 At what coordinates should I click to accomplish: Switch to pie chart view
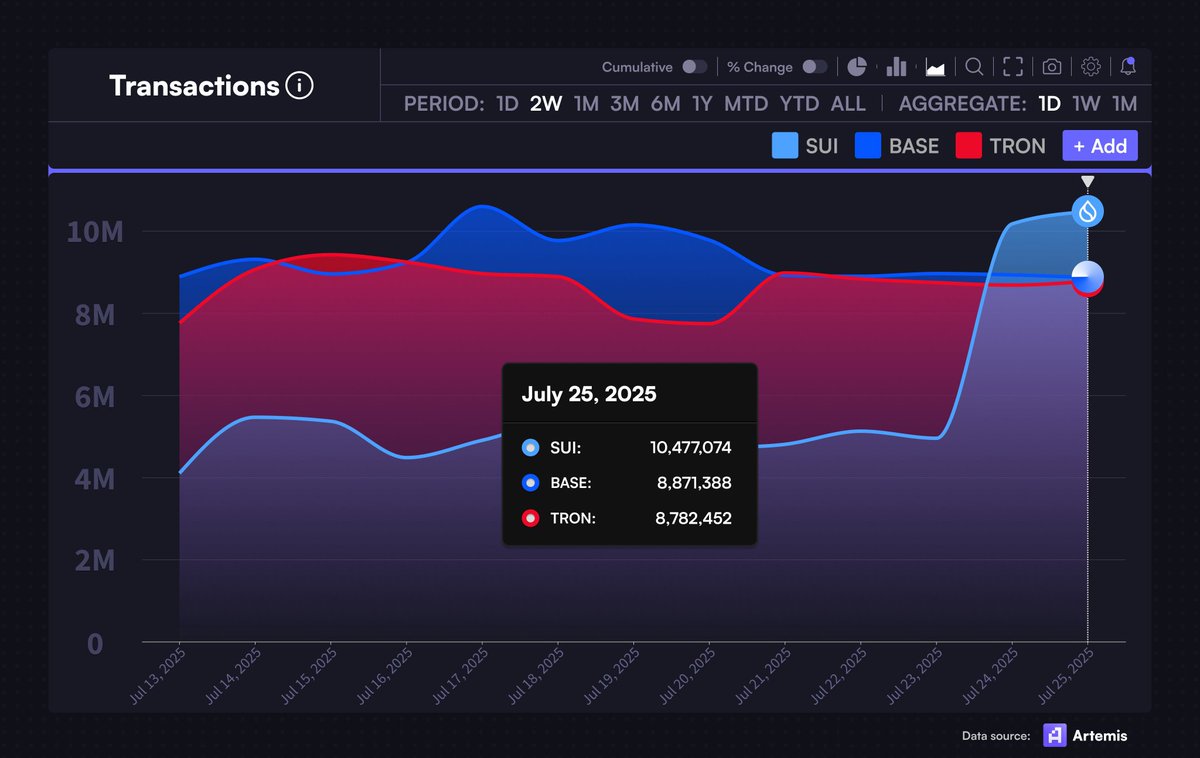(857, 67)
